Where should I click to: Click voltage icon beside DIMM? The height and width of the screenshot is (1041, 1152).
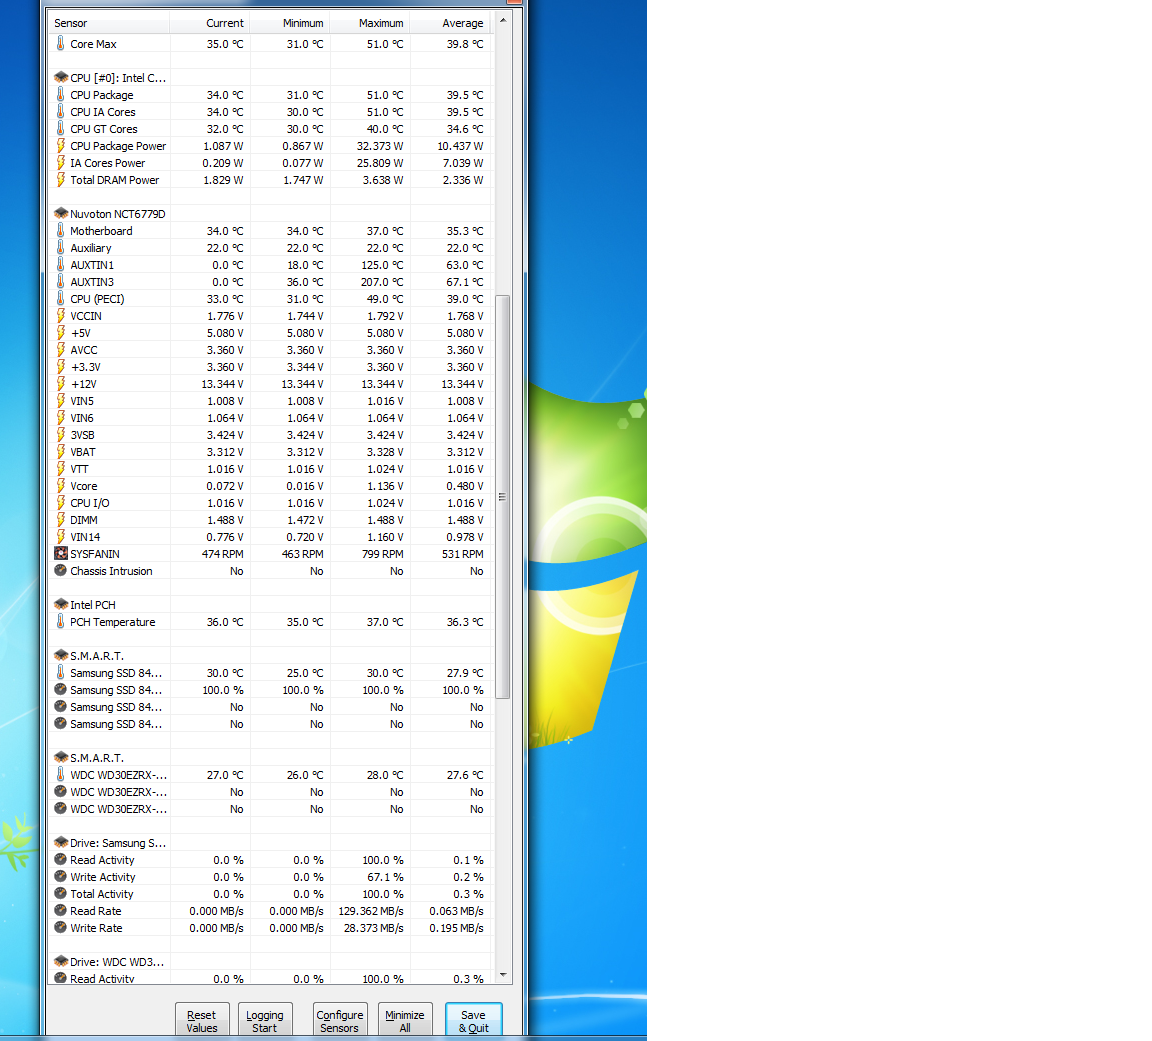(60, 519)
